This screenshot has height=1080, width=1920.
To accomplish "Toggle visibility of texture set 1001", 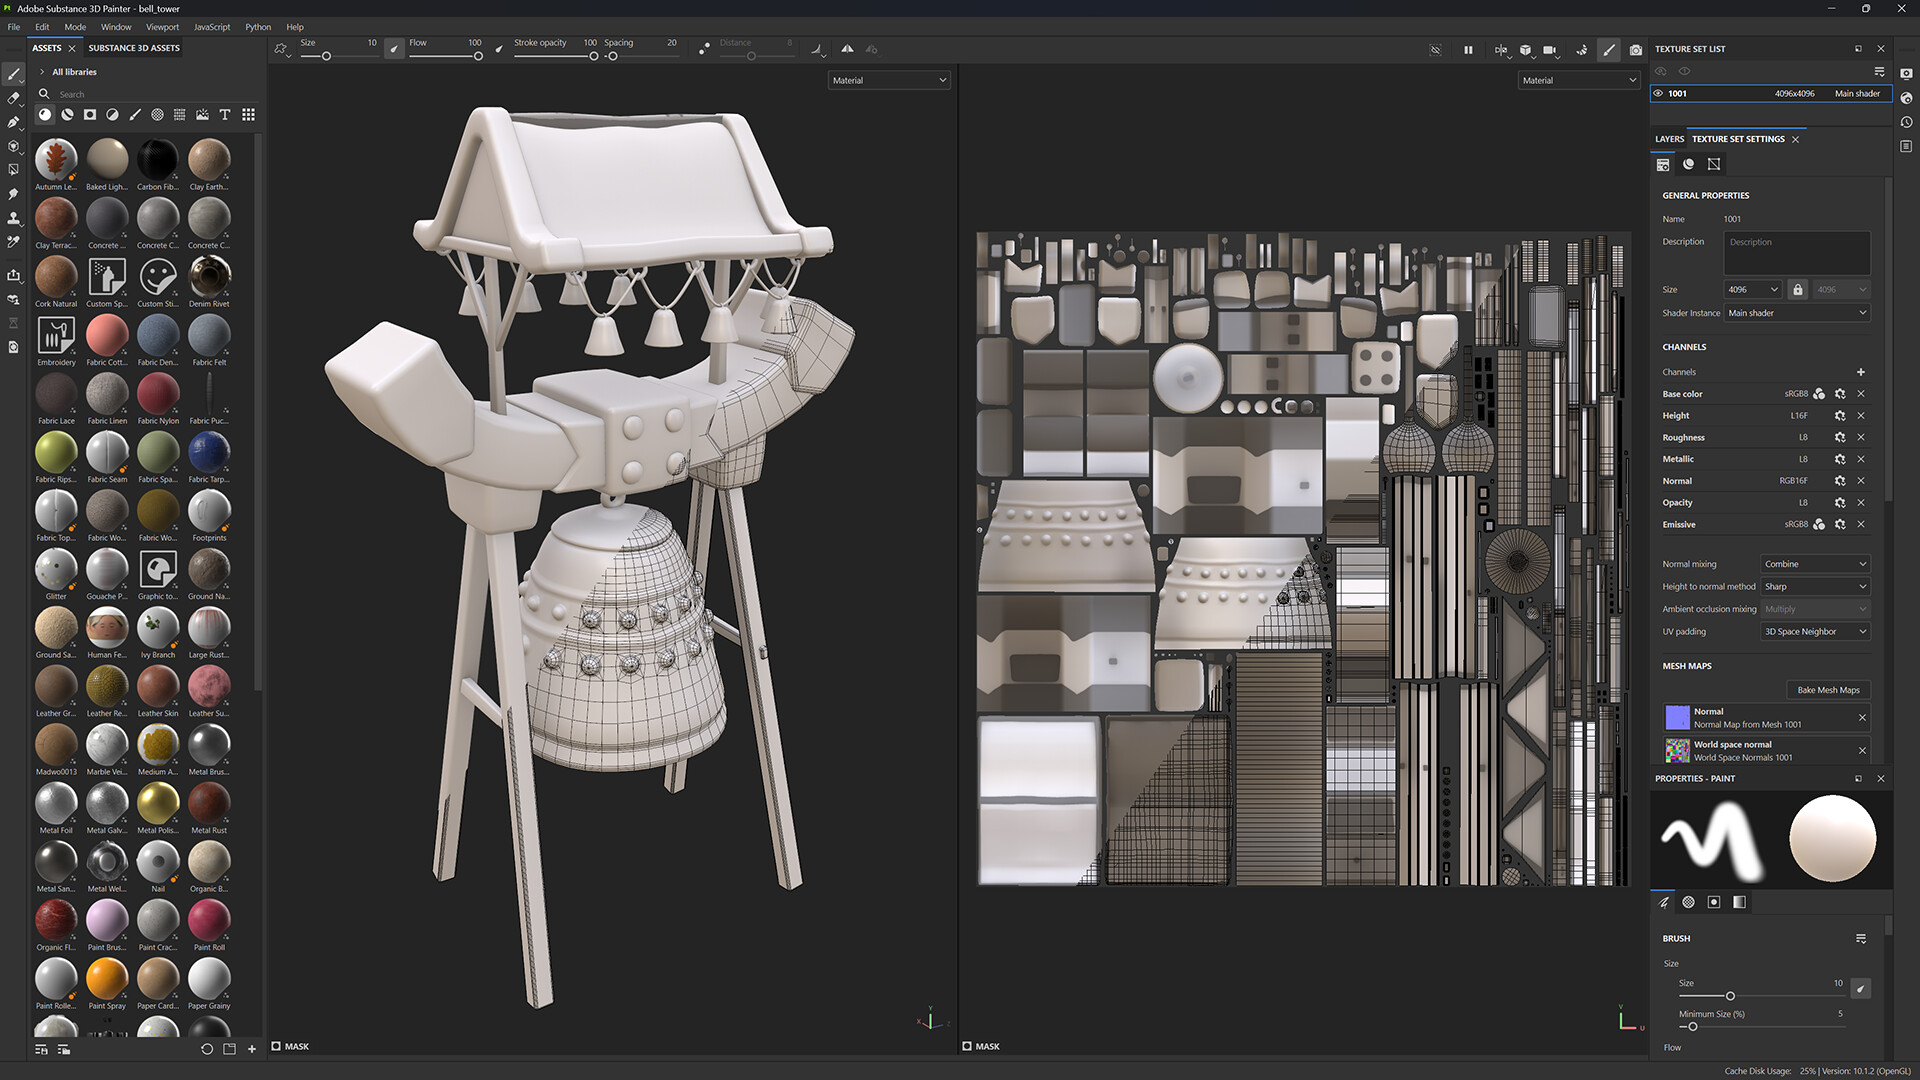I will [x=1659, y=93].
